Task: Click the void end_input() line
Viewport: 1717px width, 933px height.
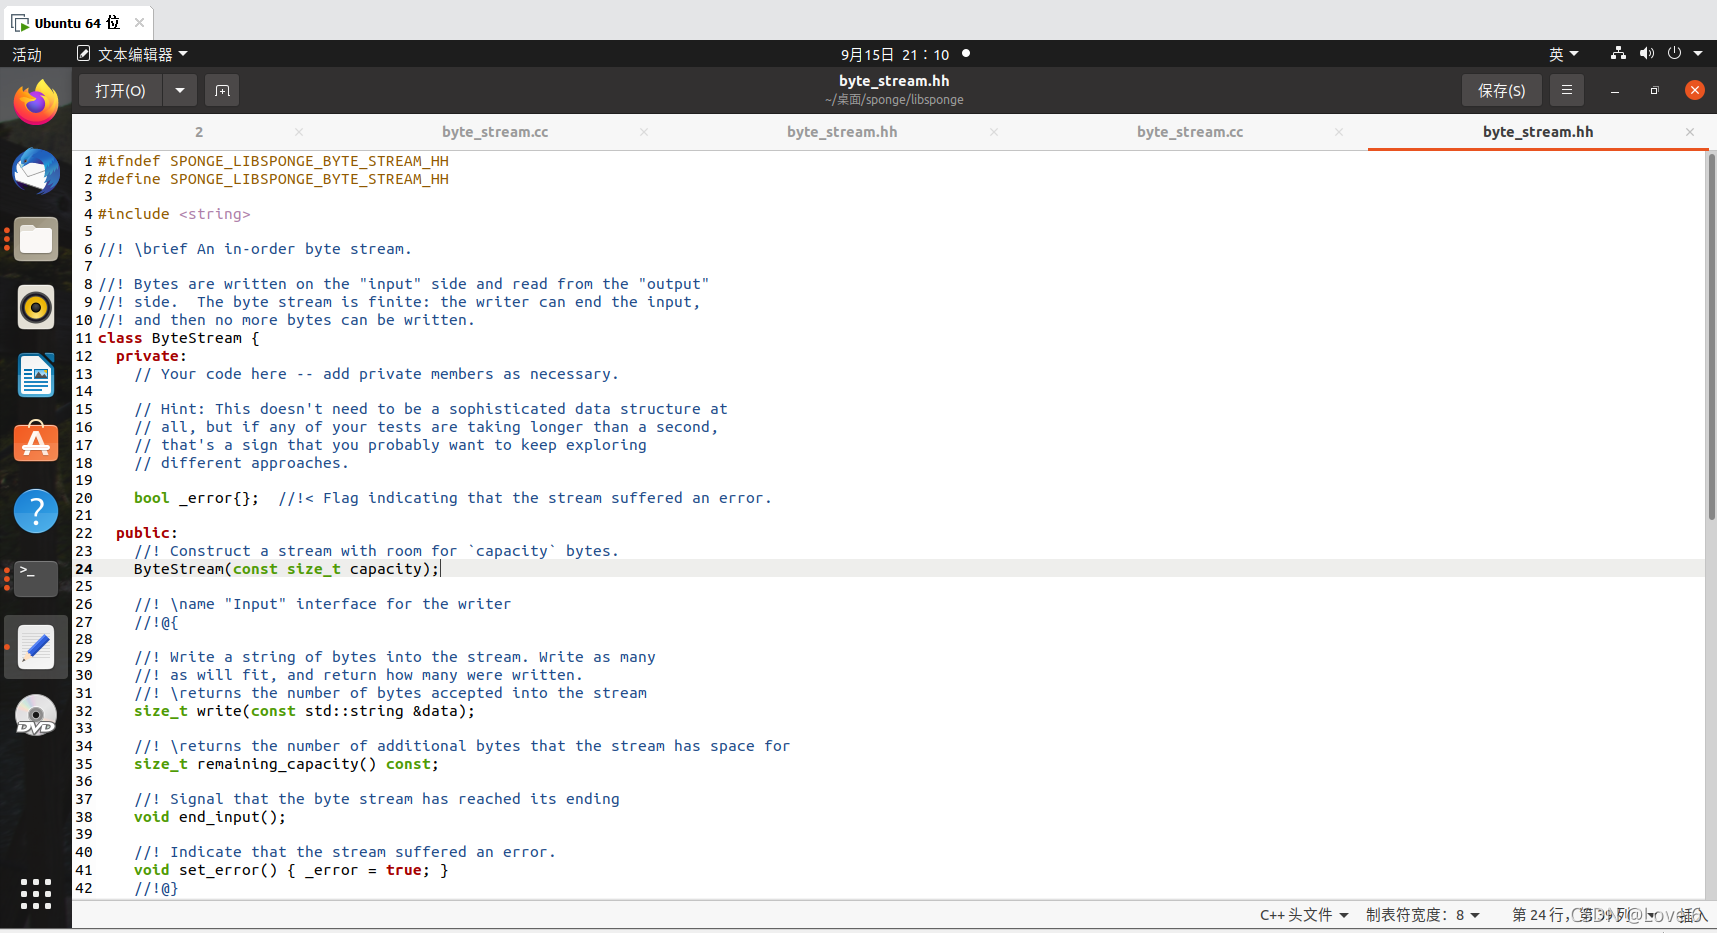Action: coord(210,817)
